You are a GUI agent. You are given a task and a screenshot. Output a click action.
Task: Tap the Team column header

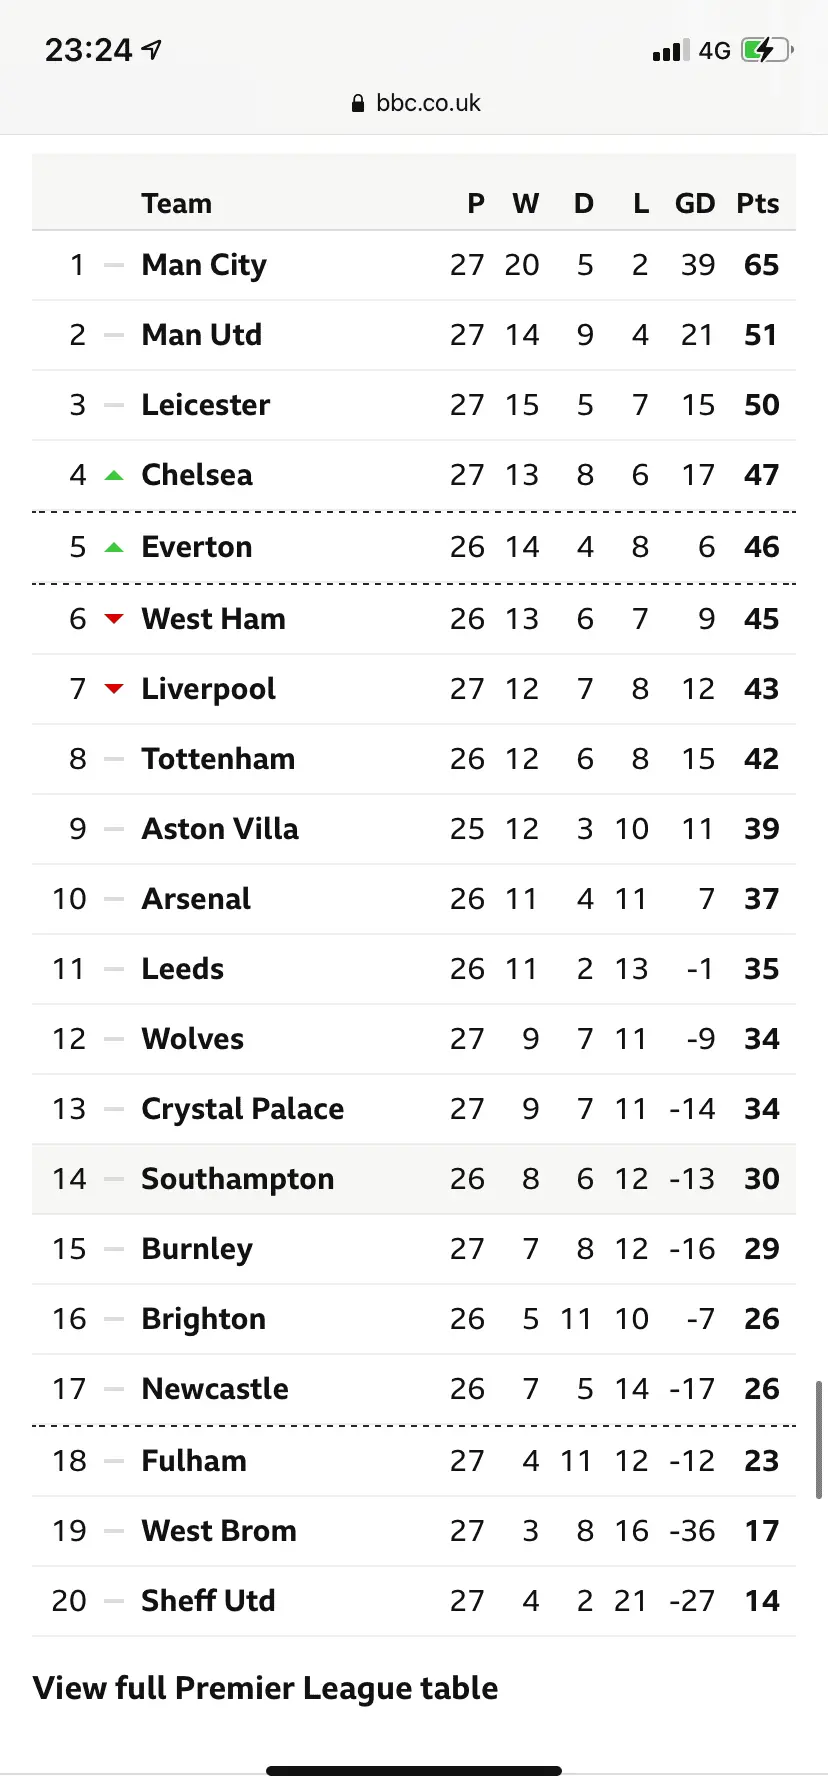(176, 204)
